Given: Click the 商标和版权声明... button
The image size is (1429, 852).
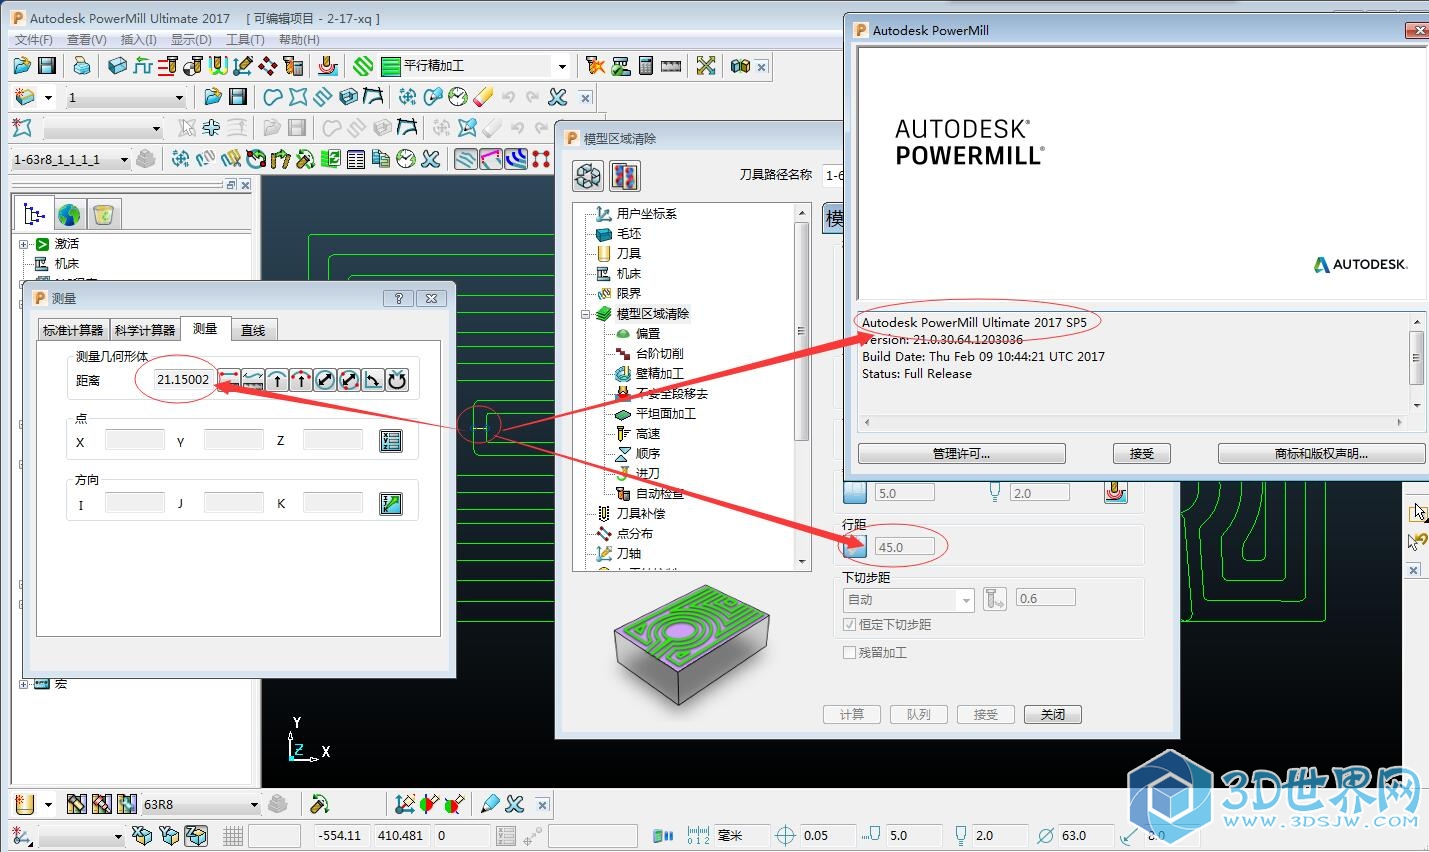Looking at the screenshot, I should click(x=1321, y=453).
